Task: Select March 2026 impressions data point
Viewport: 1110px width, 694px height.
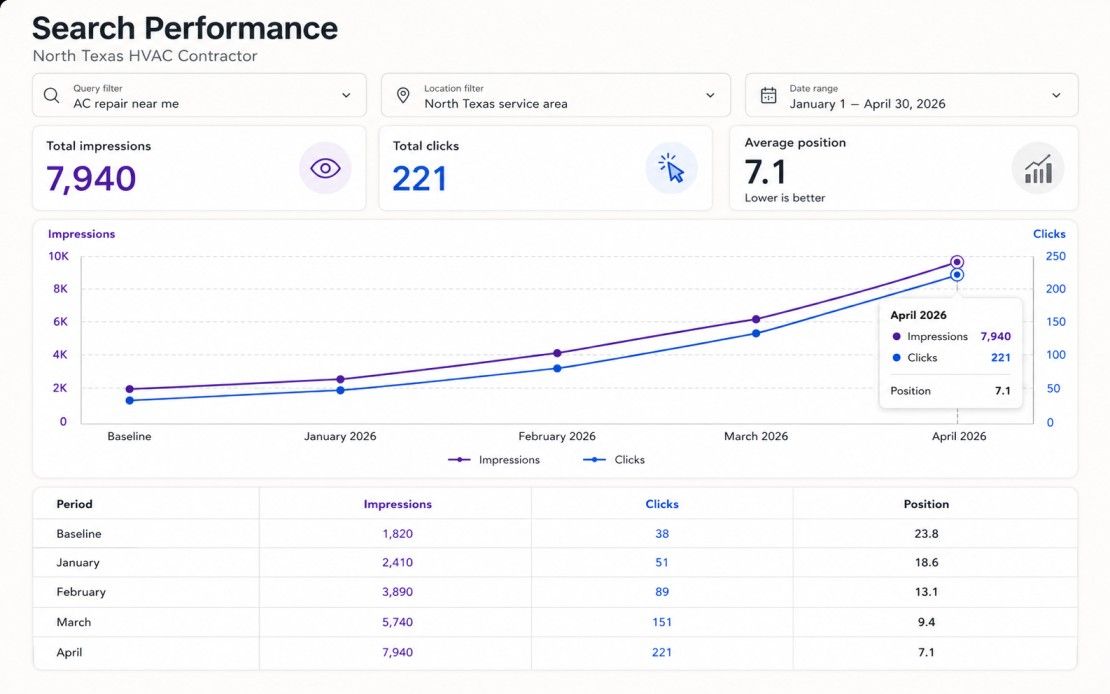Action: click(x=756, y=319)
